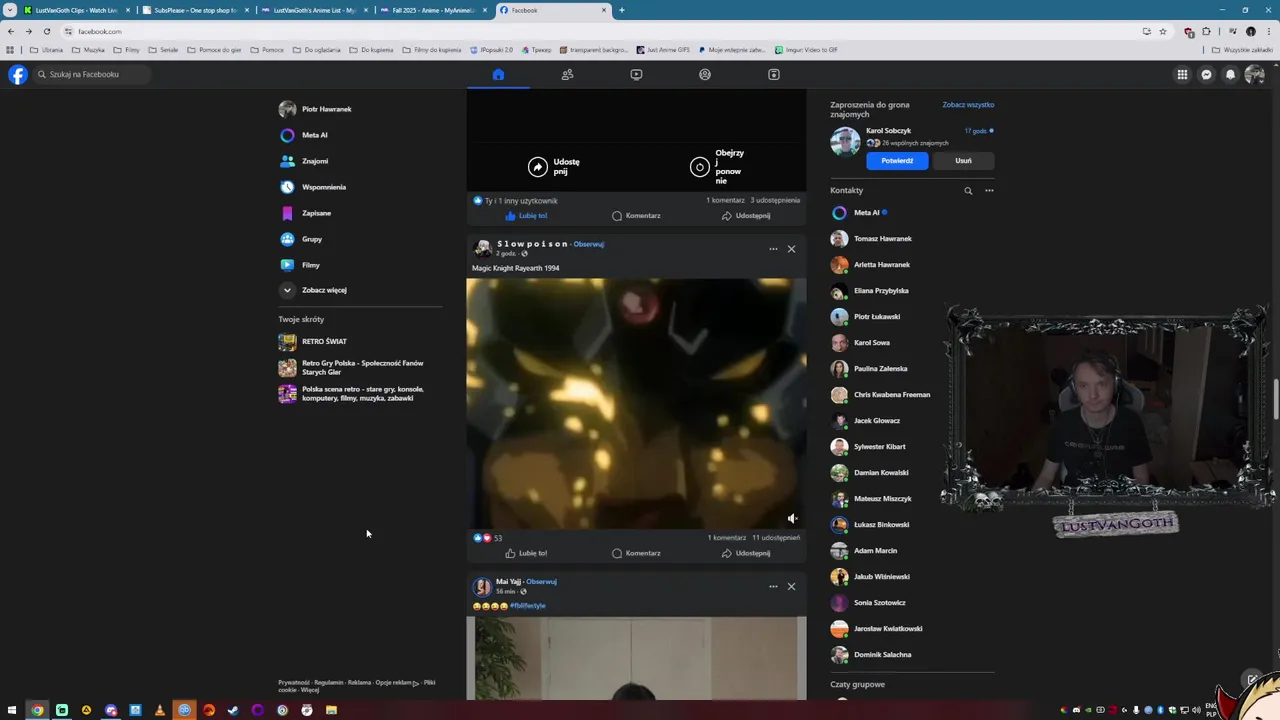Image resolution: width=1280 pixels, height=720 pixels.
Task: Hide the Mai Yajj post with X
Action: (791, 586)
